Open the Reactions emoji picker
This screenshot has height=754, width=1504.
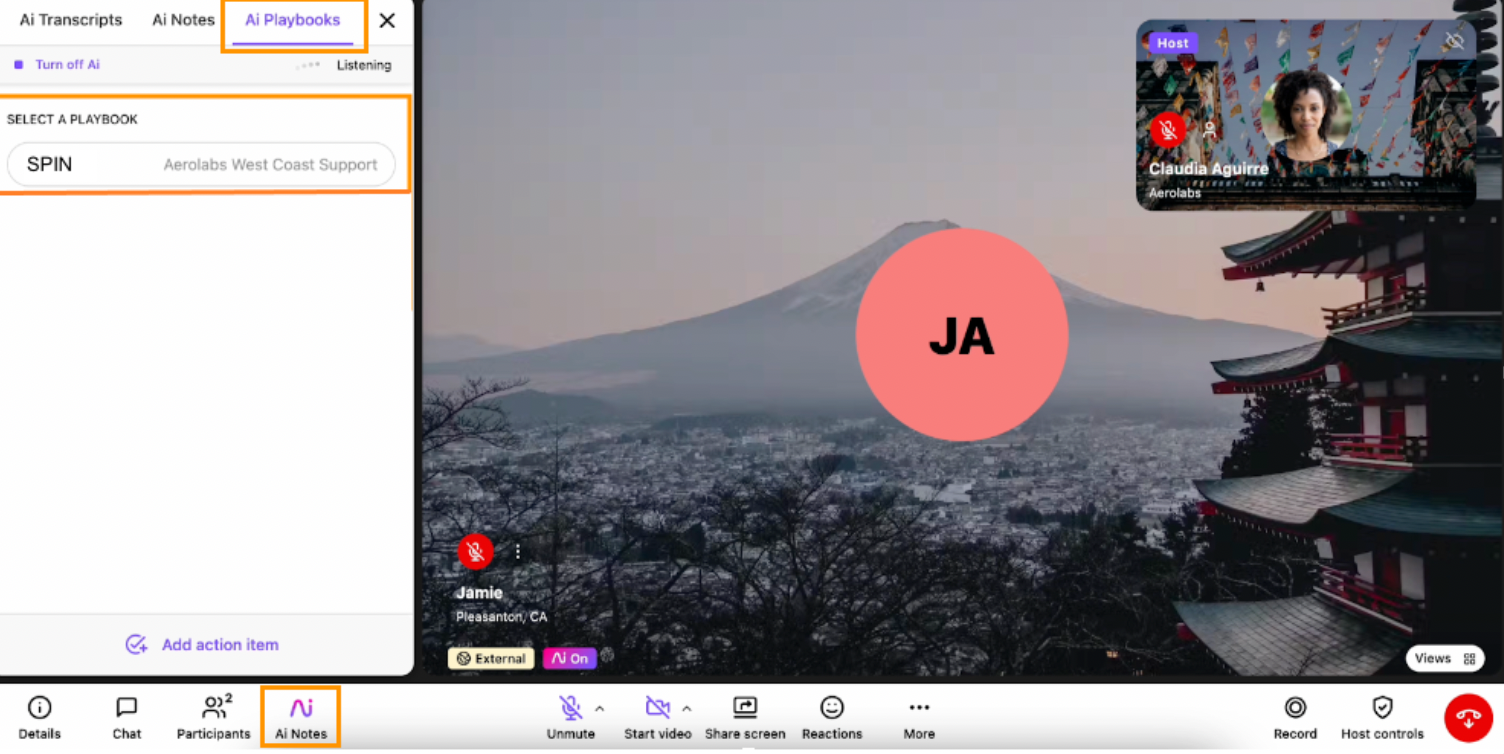coord(831,709)
